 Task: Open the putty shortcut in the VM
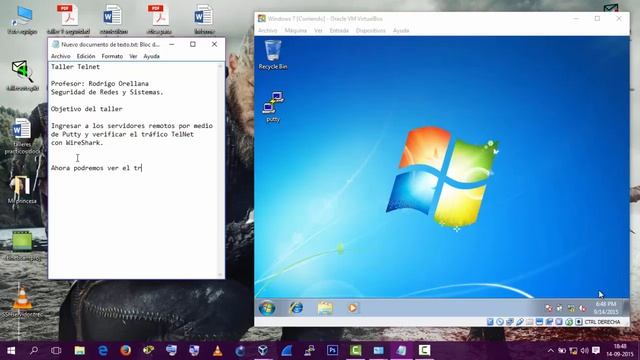(273, 107)
